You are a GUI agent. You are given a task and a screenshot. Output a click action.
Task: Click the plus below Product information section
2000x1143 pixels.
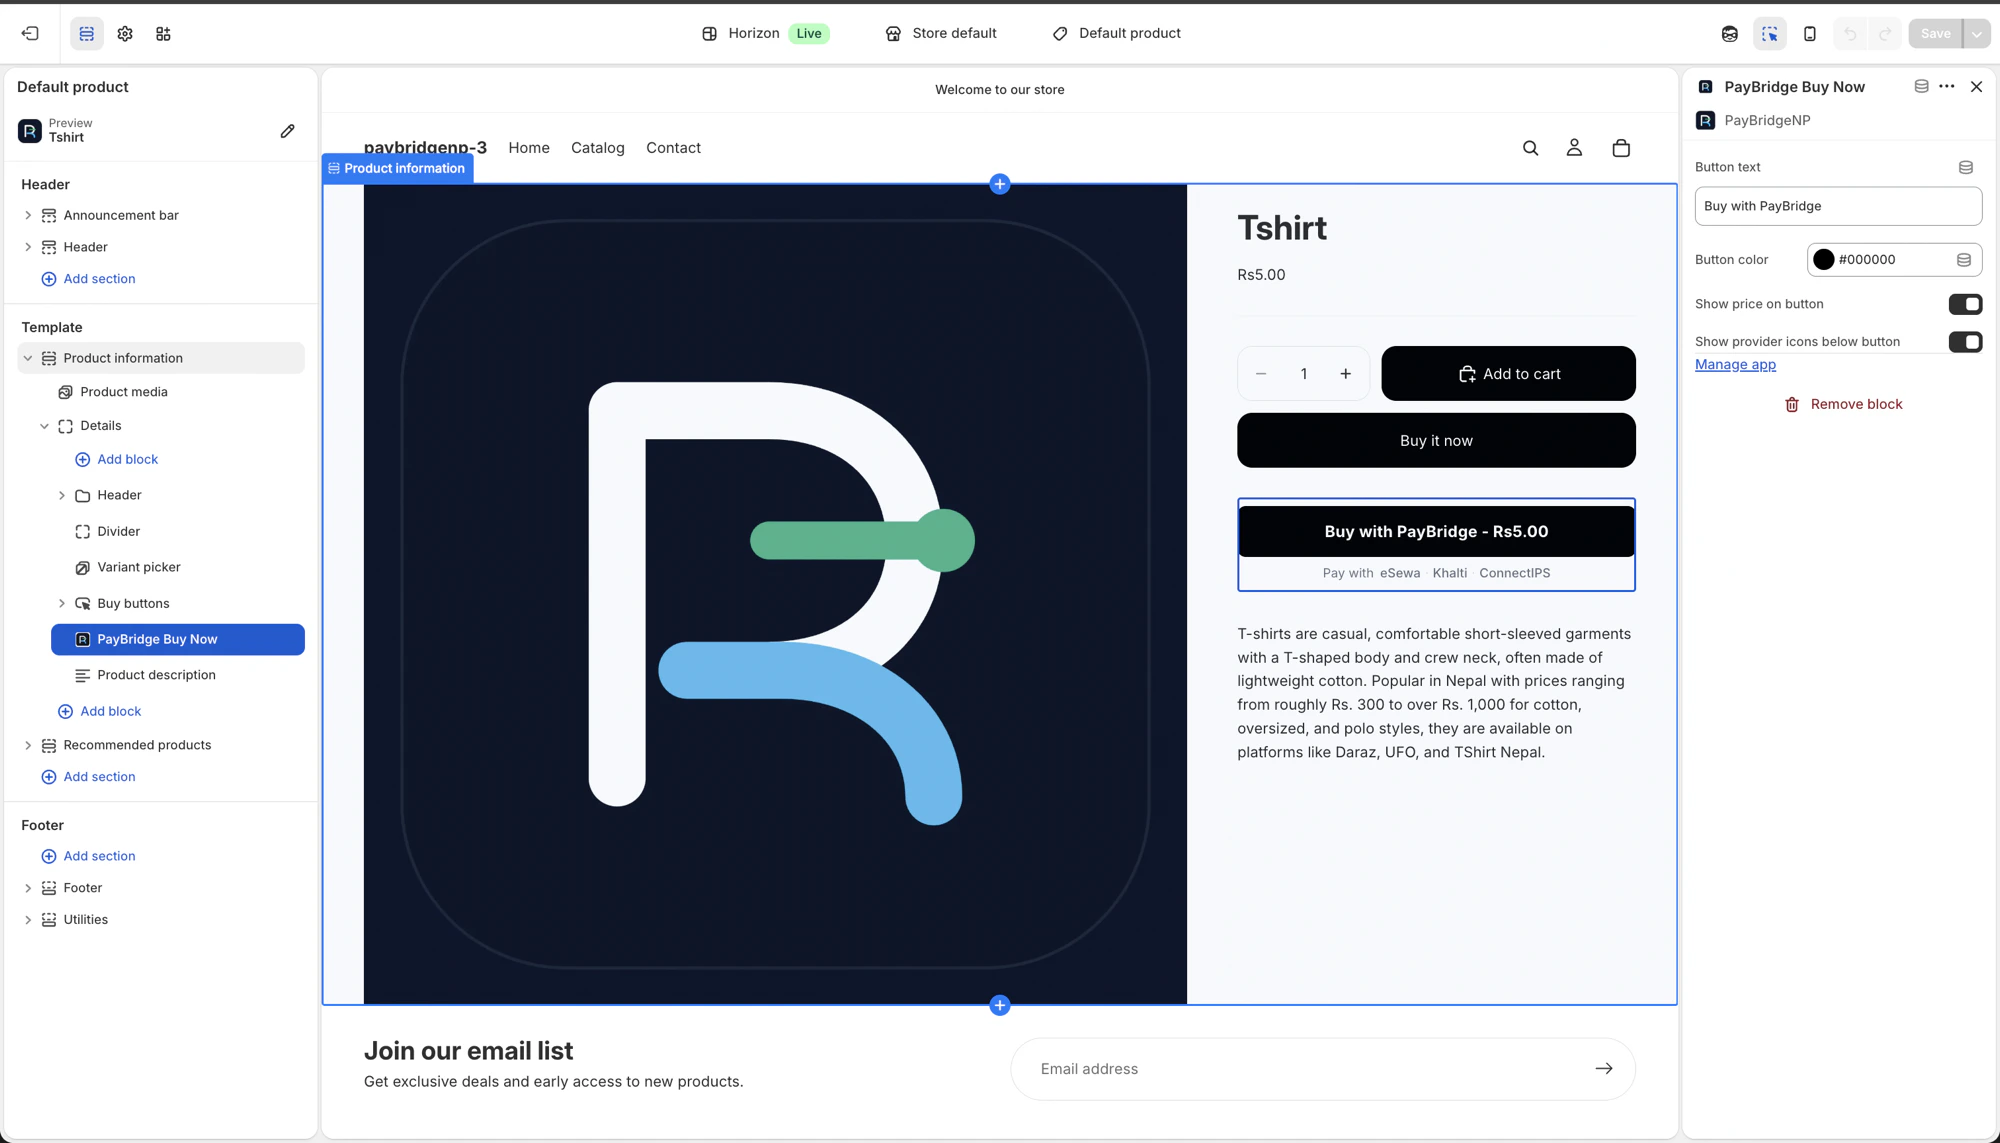[x=1000, y=1005]
